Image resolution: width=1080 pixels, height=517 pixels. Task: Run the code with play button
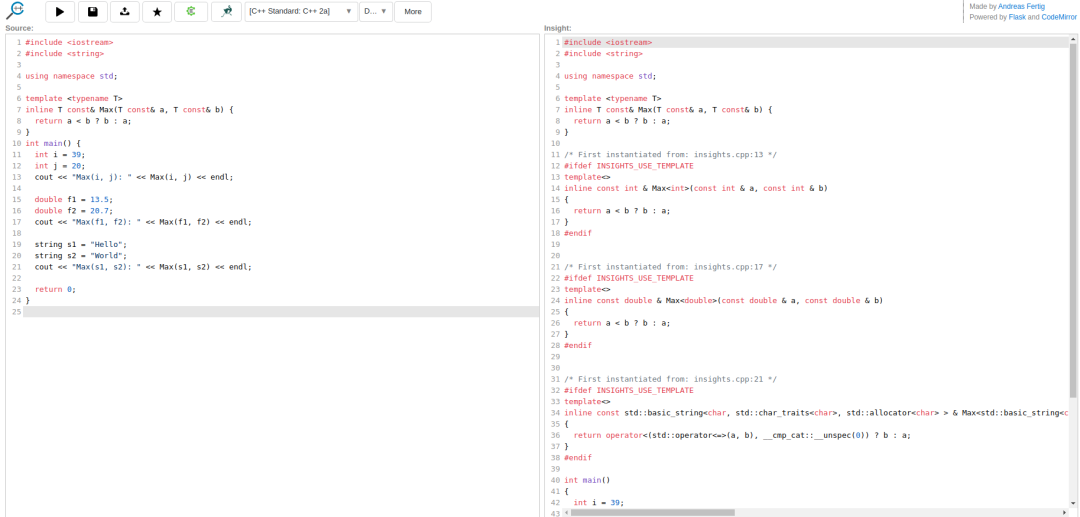click(60, 12)
